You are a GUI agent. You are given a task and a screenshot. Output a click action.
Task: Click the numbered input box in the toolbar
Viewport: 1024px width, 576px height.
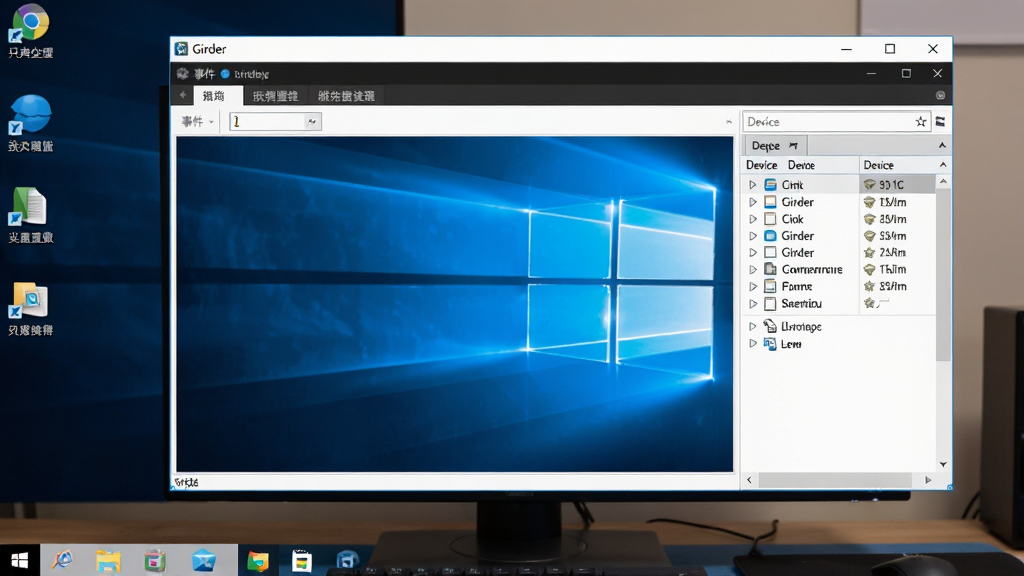[267, 121]
